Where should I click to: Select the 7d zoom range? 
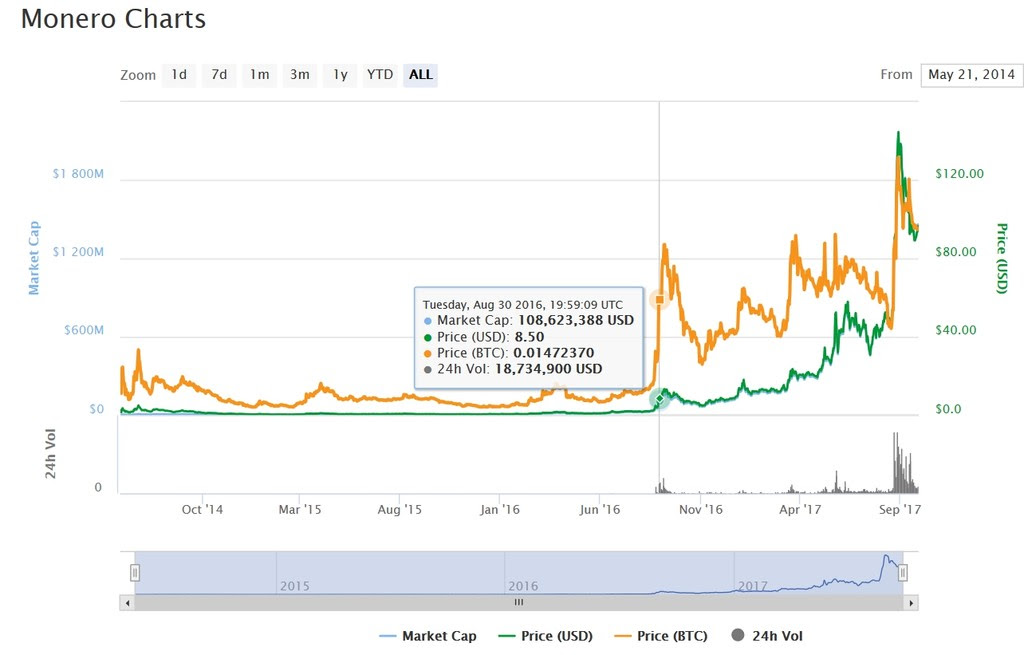(219, 75)
